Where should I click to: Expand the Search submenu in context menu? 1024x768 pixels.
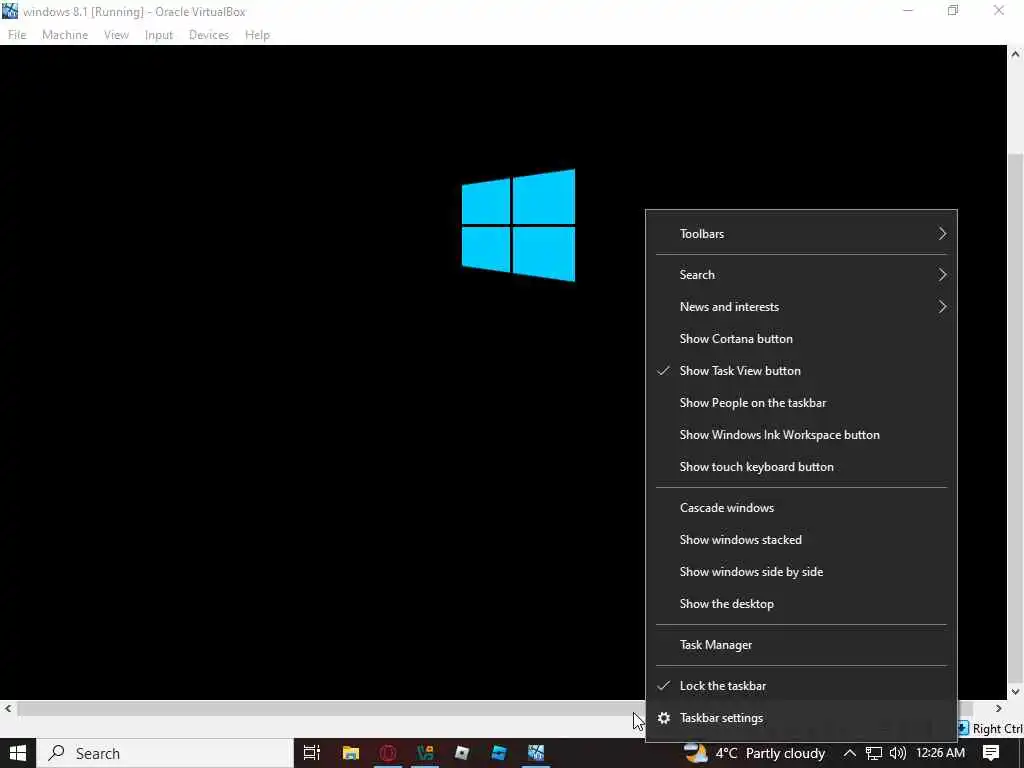click(x=801, y=275)
